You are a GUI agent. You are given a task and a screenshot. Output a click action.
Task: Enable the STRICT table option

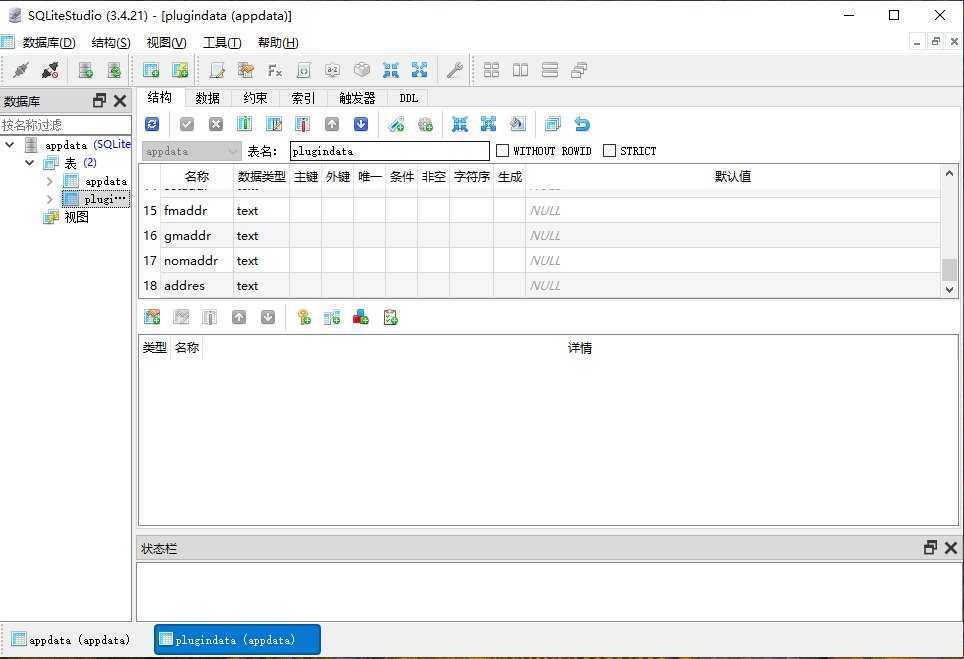(609, 150)
